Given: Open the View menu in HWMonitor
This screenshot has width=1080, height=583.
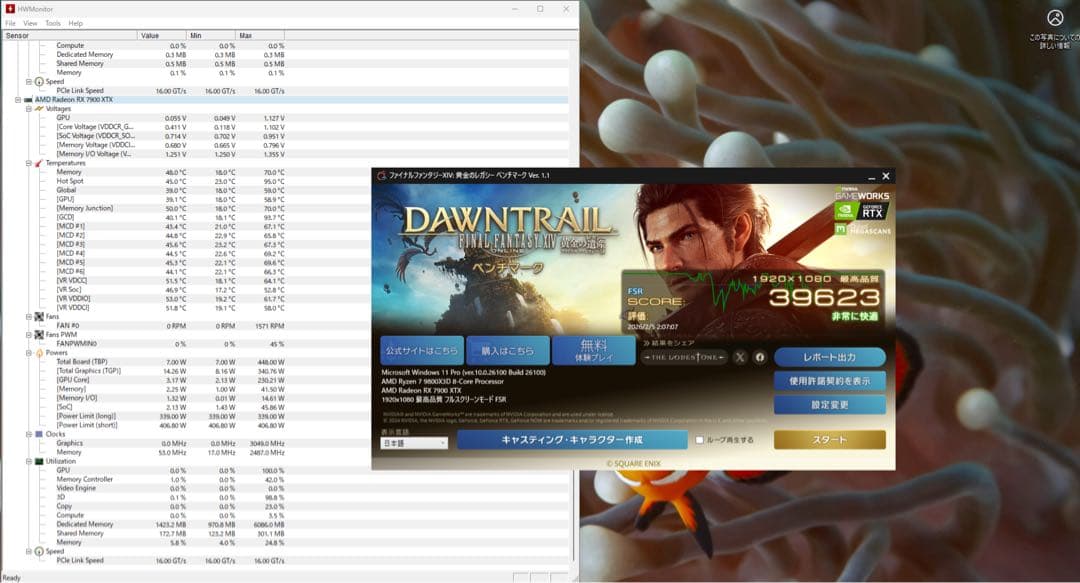Looking at the screenshot, I should tap(30, 23).
